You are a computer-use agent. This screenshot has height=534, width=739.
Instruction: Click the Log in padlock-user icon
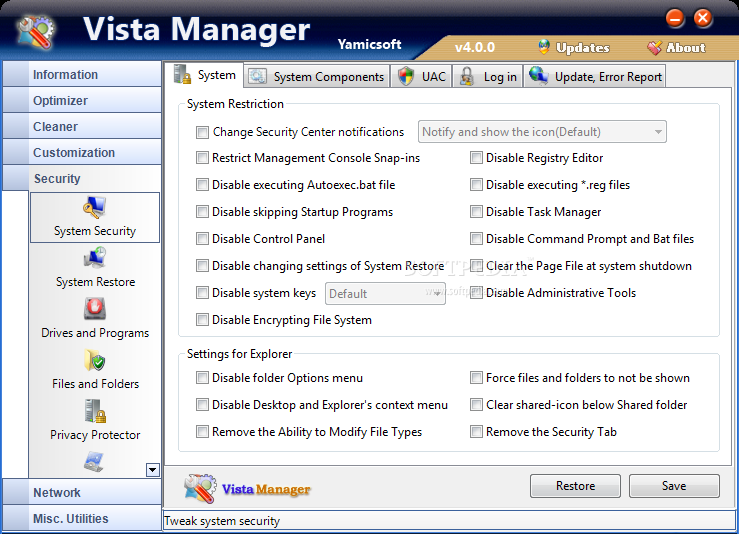tap(467, 76)
